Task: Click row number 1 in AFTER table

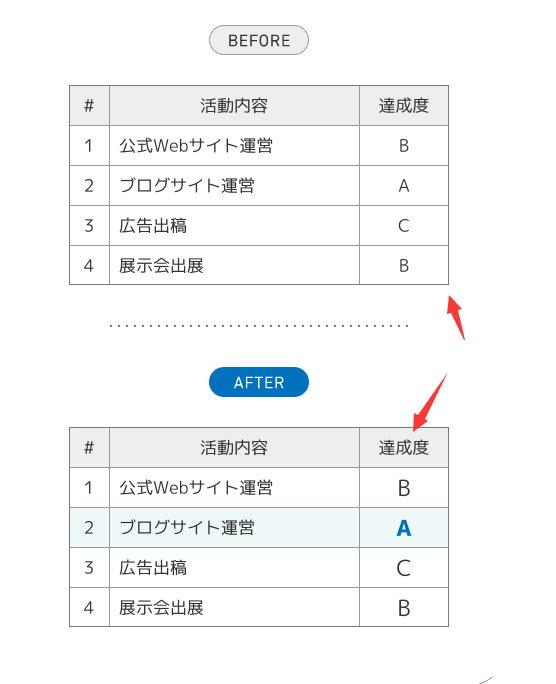Action: point(89,488)
